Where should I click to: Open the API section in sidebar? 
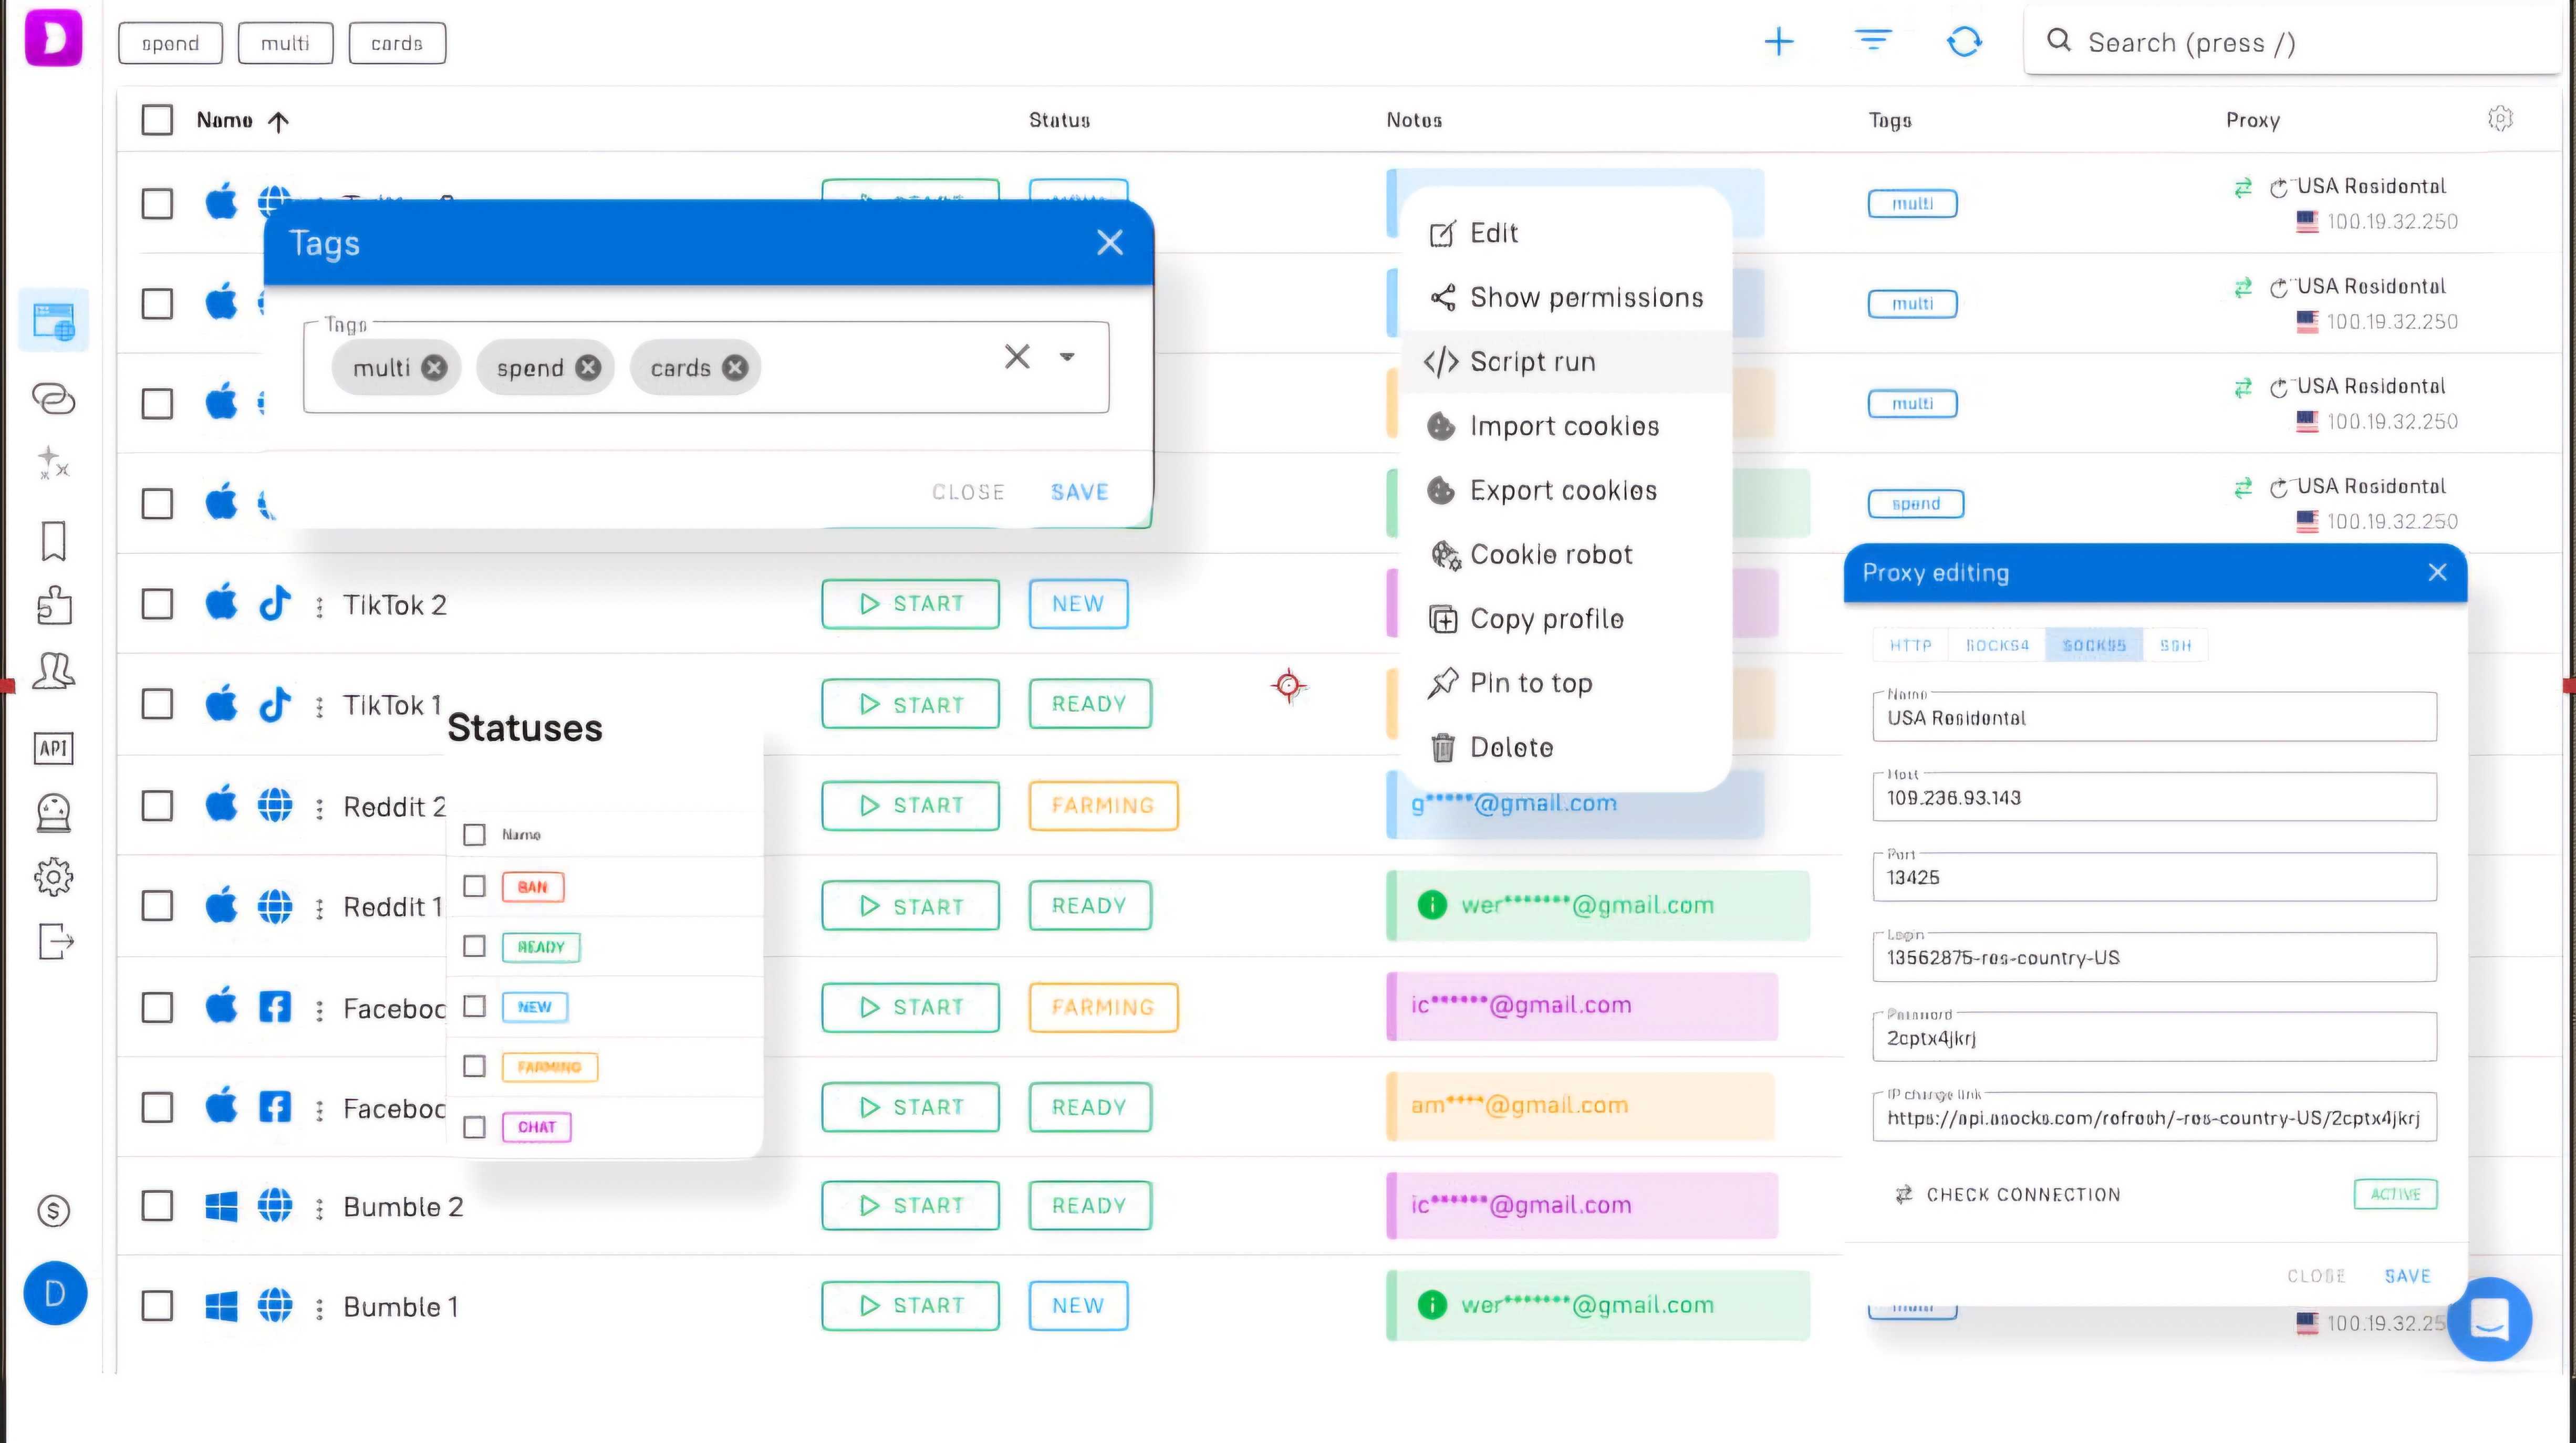point(54,748)
